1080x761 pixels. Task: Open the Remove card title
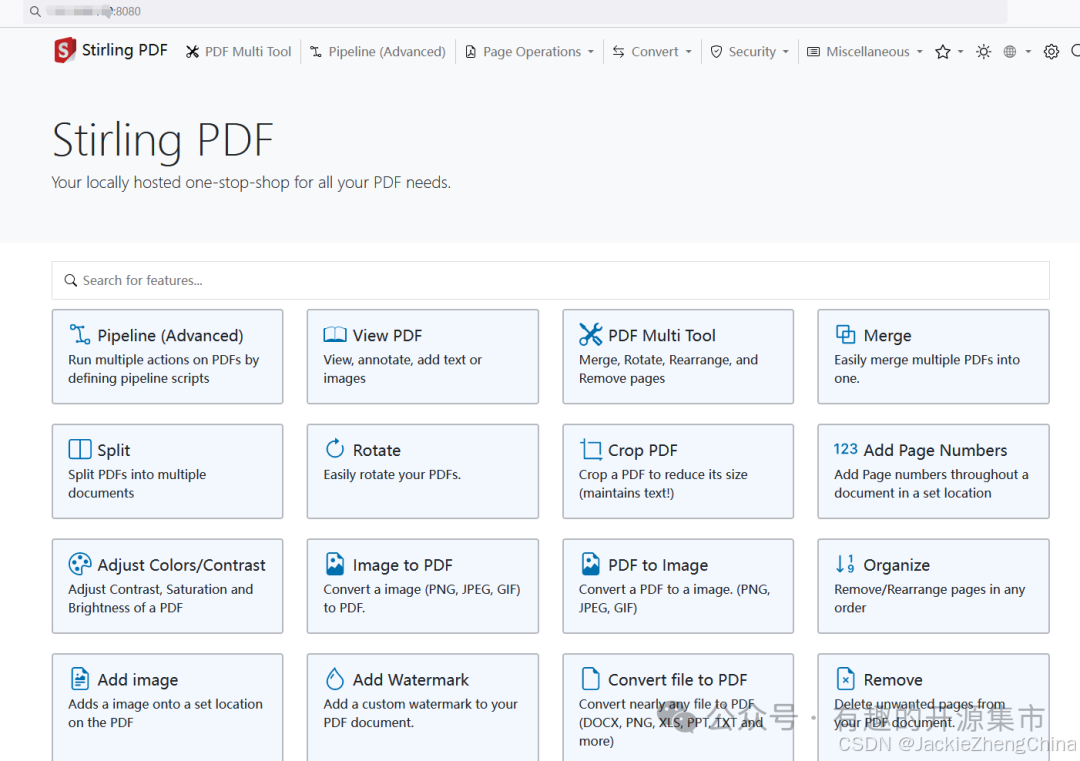tap(893, 680)
